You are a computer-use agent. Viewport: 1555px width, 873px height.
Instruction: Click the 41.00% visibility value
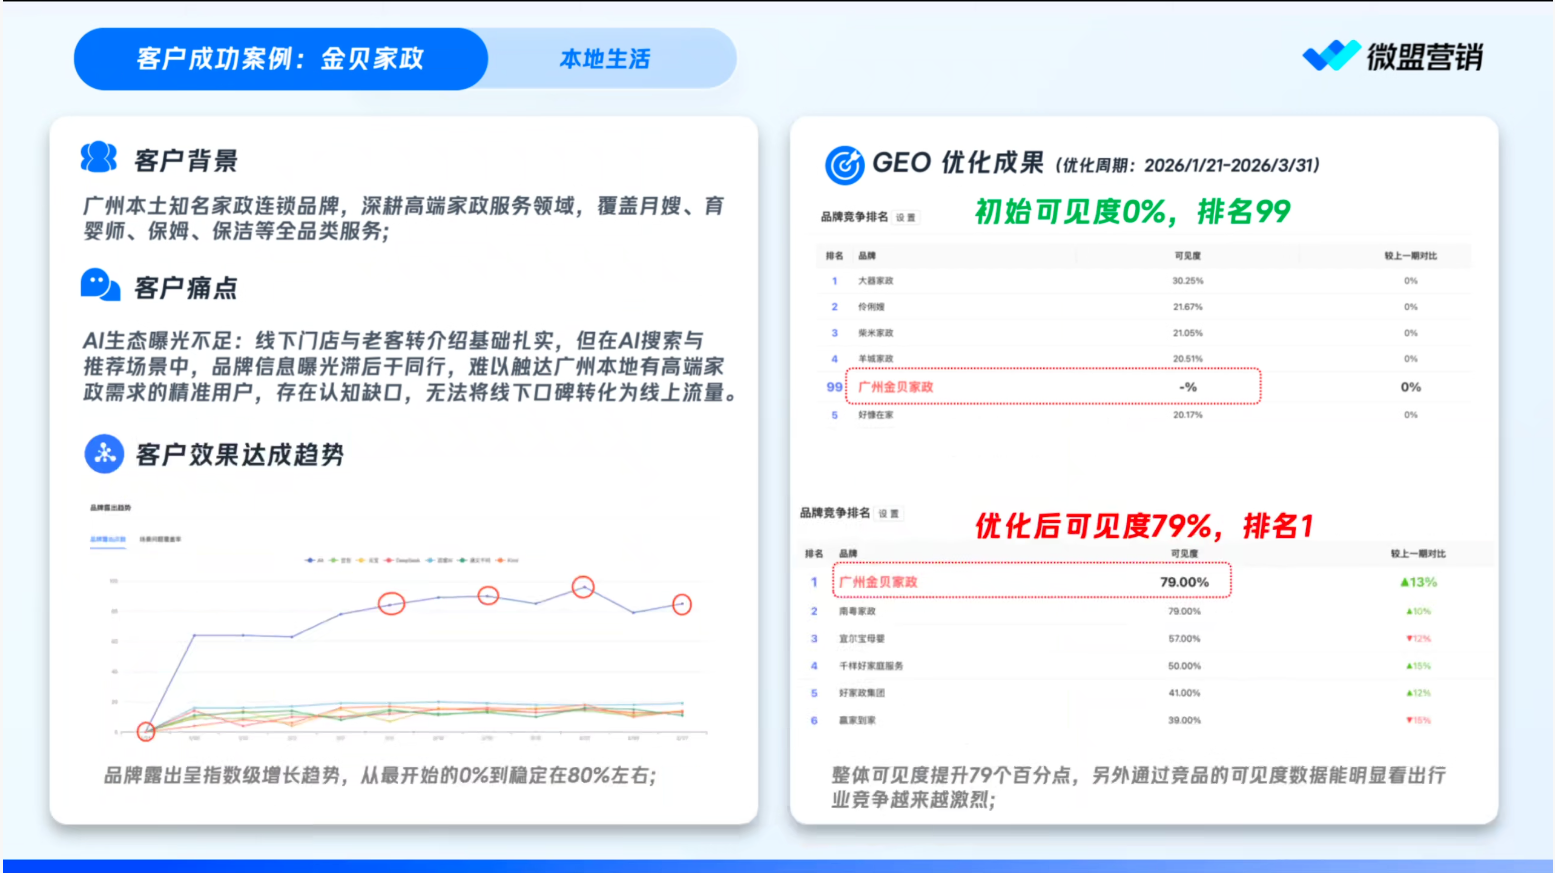pyautogui.click(x=1185, y=693)
